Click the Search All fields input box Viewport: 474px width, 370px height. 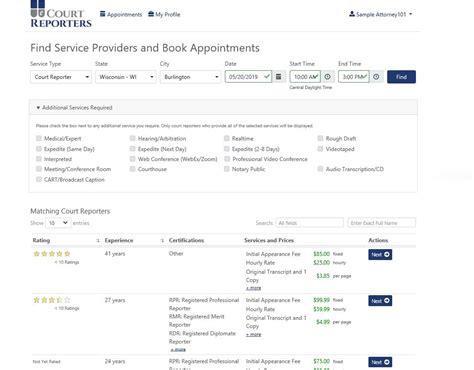(x=310, y=223)
